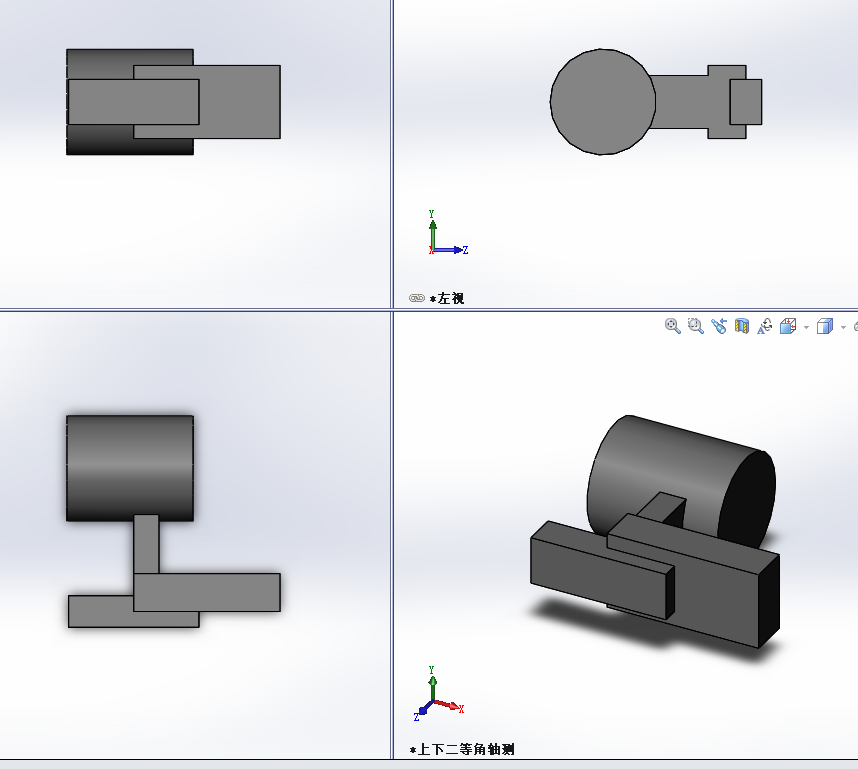The image size is (858, 769).
Task: Open the Dynamic Annotation Views tool
Action: tap(764, 326)
